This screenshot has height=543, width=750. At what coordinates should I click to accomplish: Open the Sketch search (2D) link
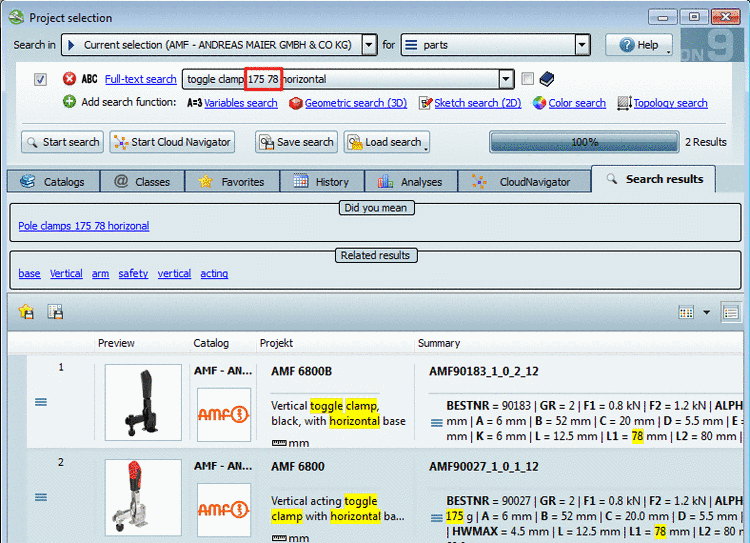click(x=477, y=103)
